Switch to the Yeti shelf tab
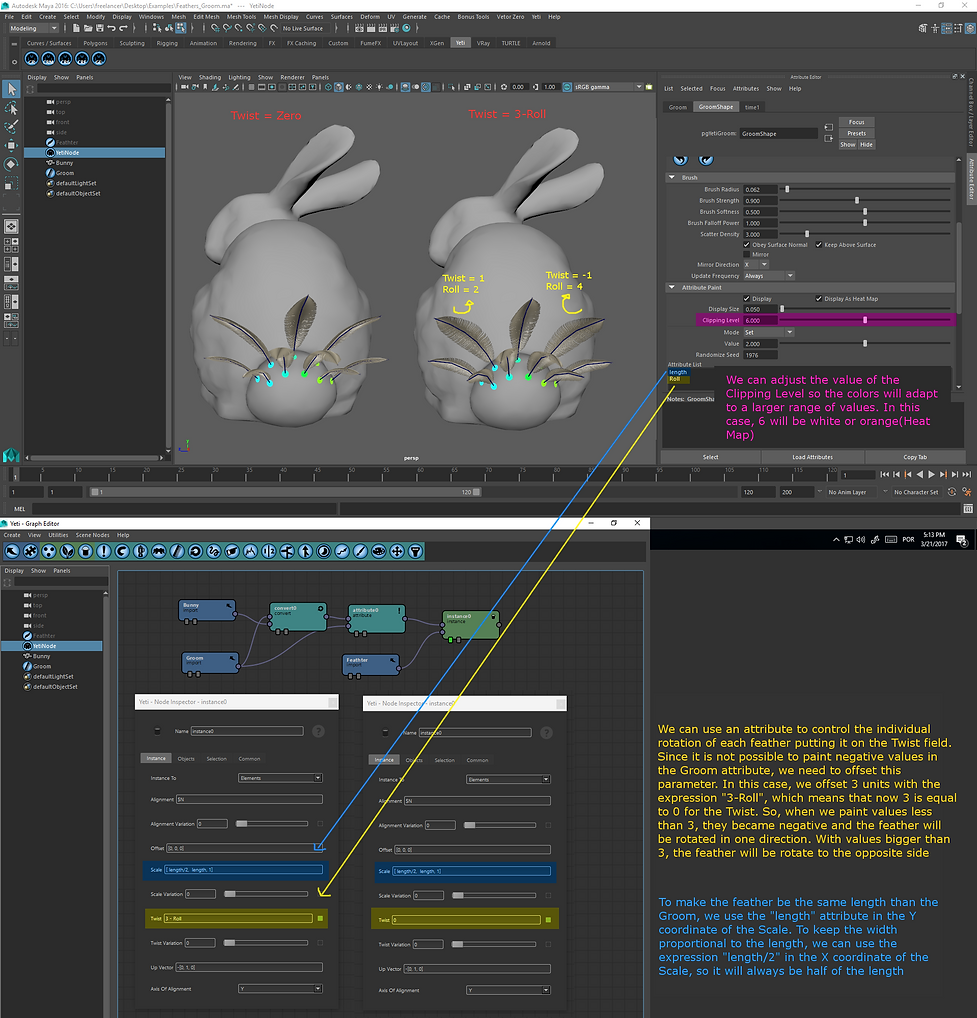 (460, 43)
